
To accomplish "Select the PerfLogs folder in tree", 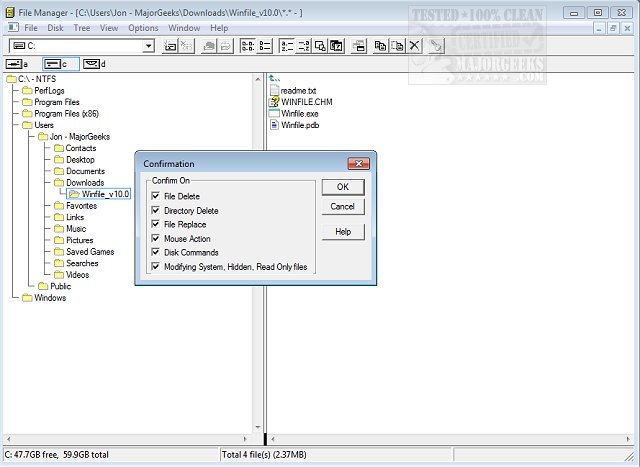I will click(x=43, y=90).
